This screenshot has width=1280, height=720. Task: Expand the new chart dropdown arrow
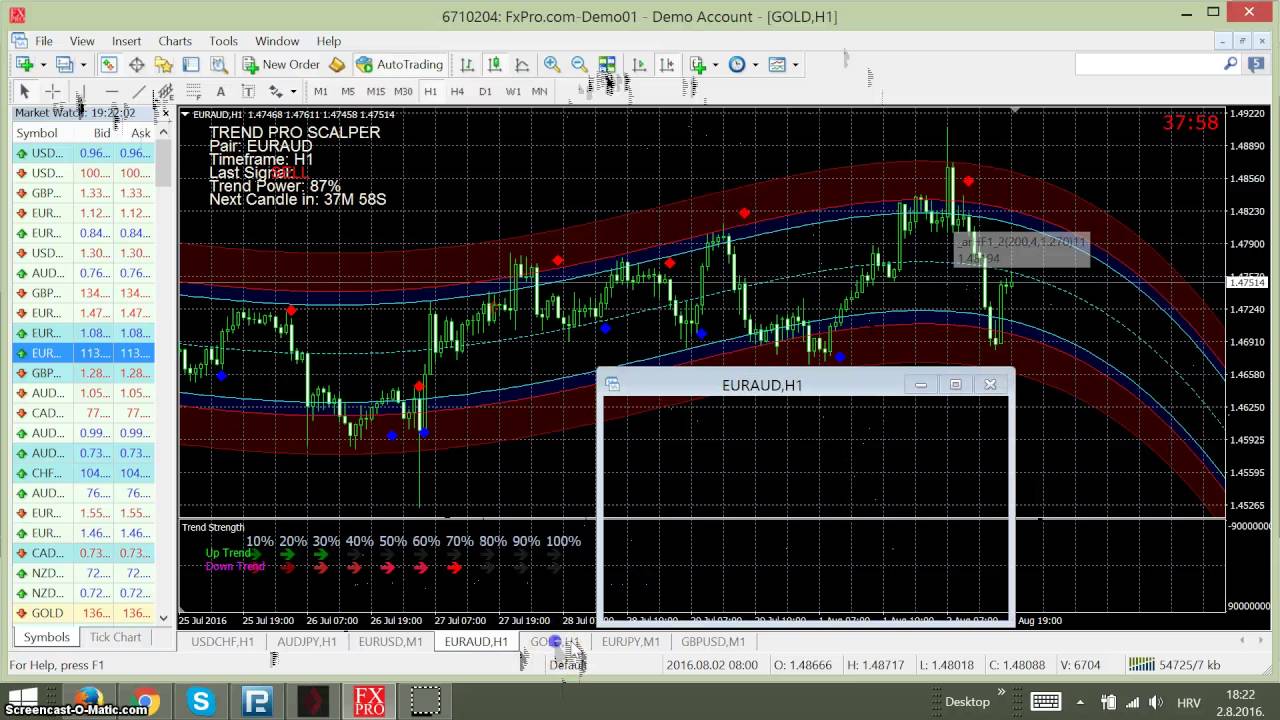click(42, 64)
